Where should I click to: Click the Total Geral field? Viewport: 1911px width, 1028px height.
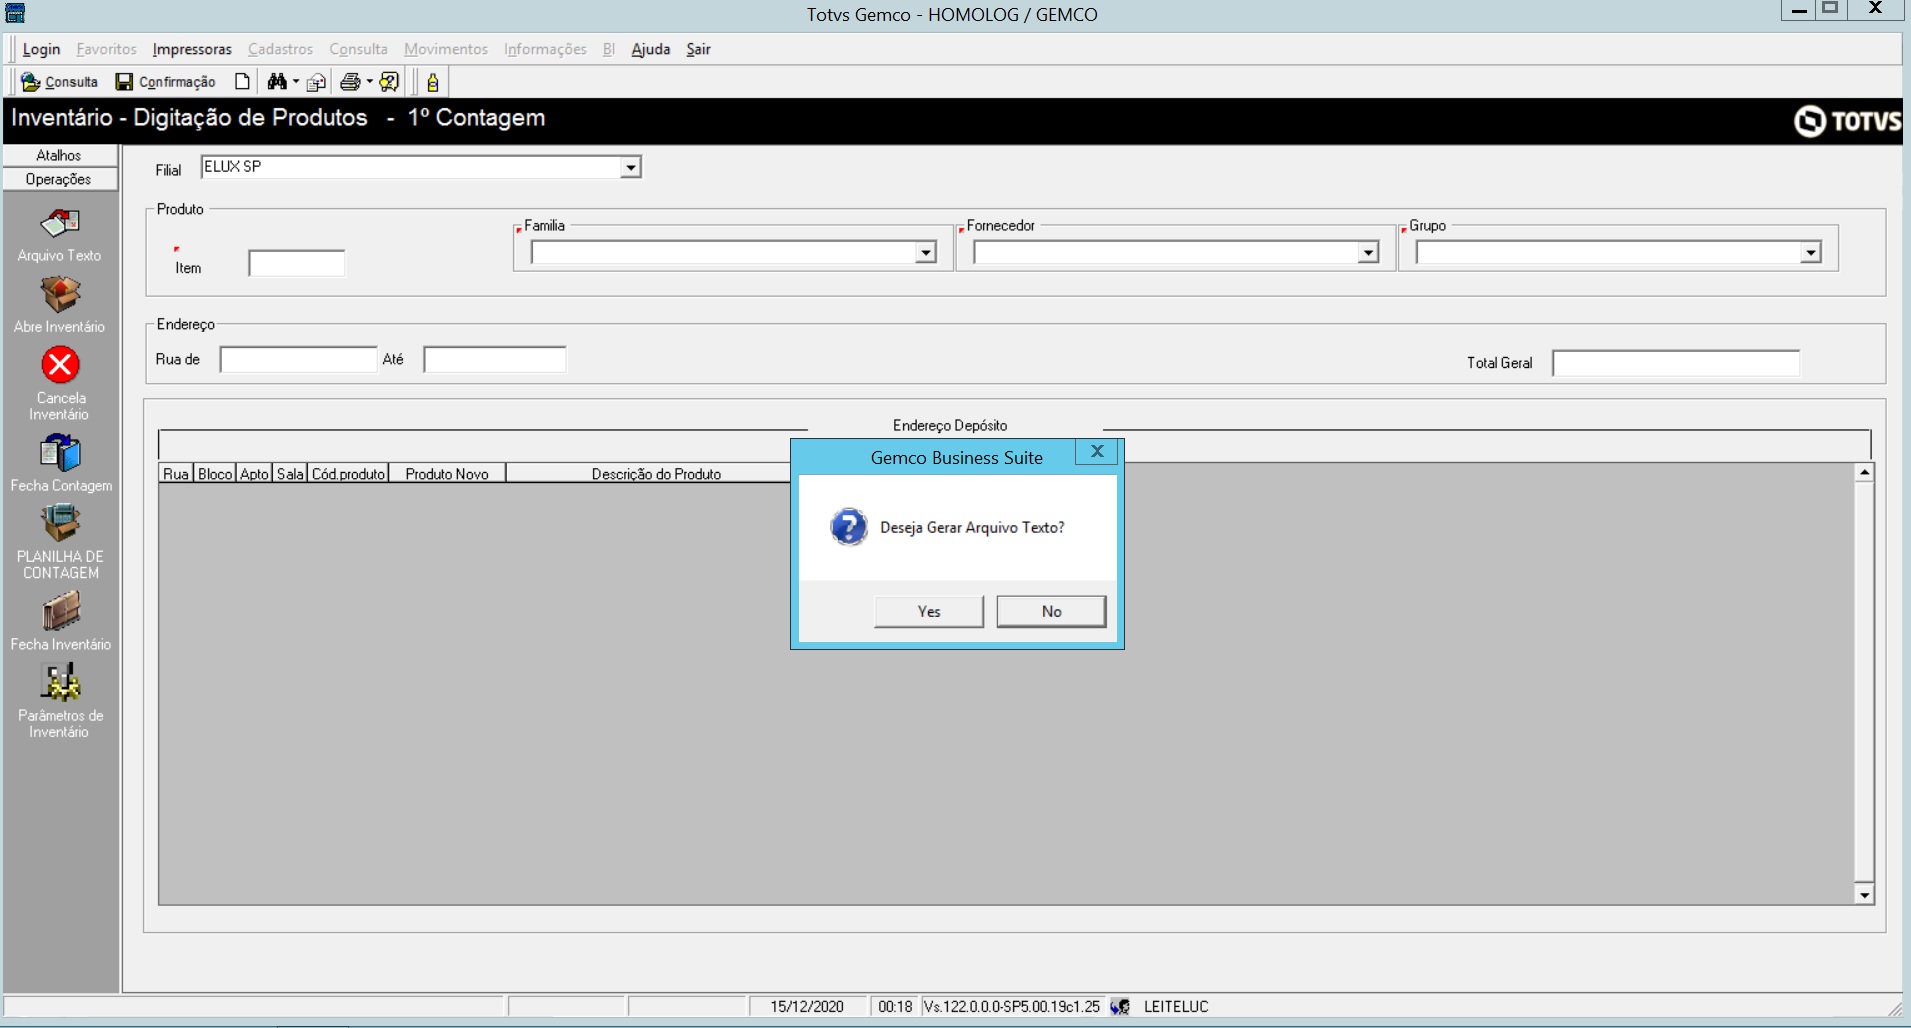point(1676,363)
